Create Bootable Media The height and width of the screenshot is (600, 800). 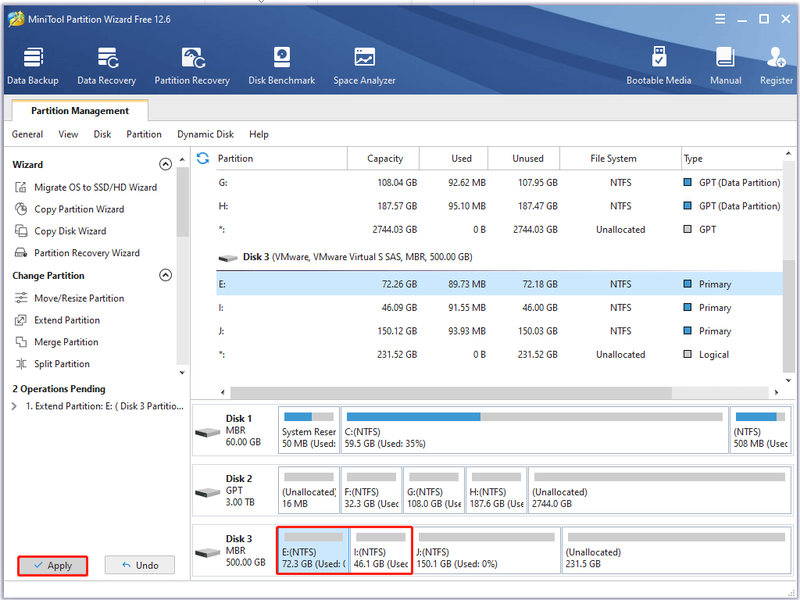click(659, 66)
